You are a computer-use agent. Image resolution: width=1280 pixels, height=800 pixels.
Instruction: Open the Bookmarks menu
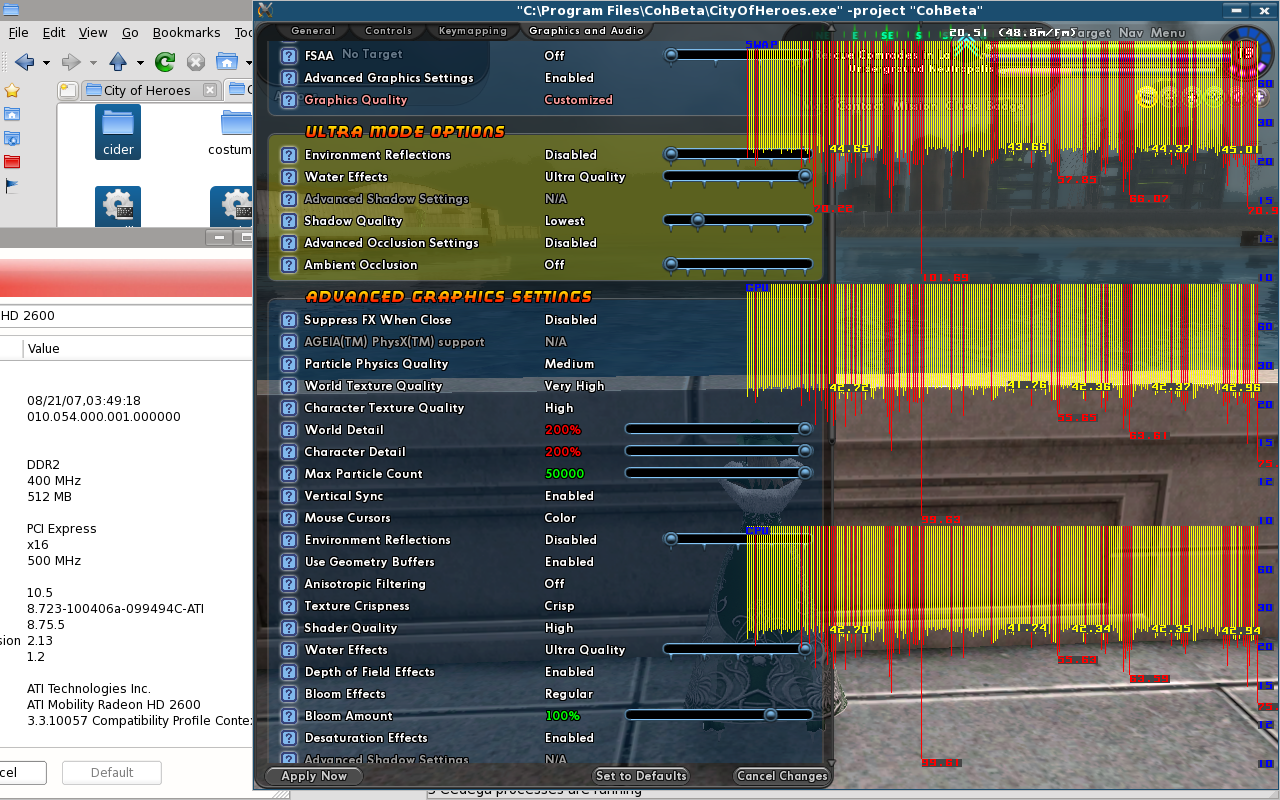[x=186, y=32]
